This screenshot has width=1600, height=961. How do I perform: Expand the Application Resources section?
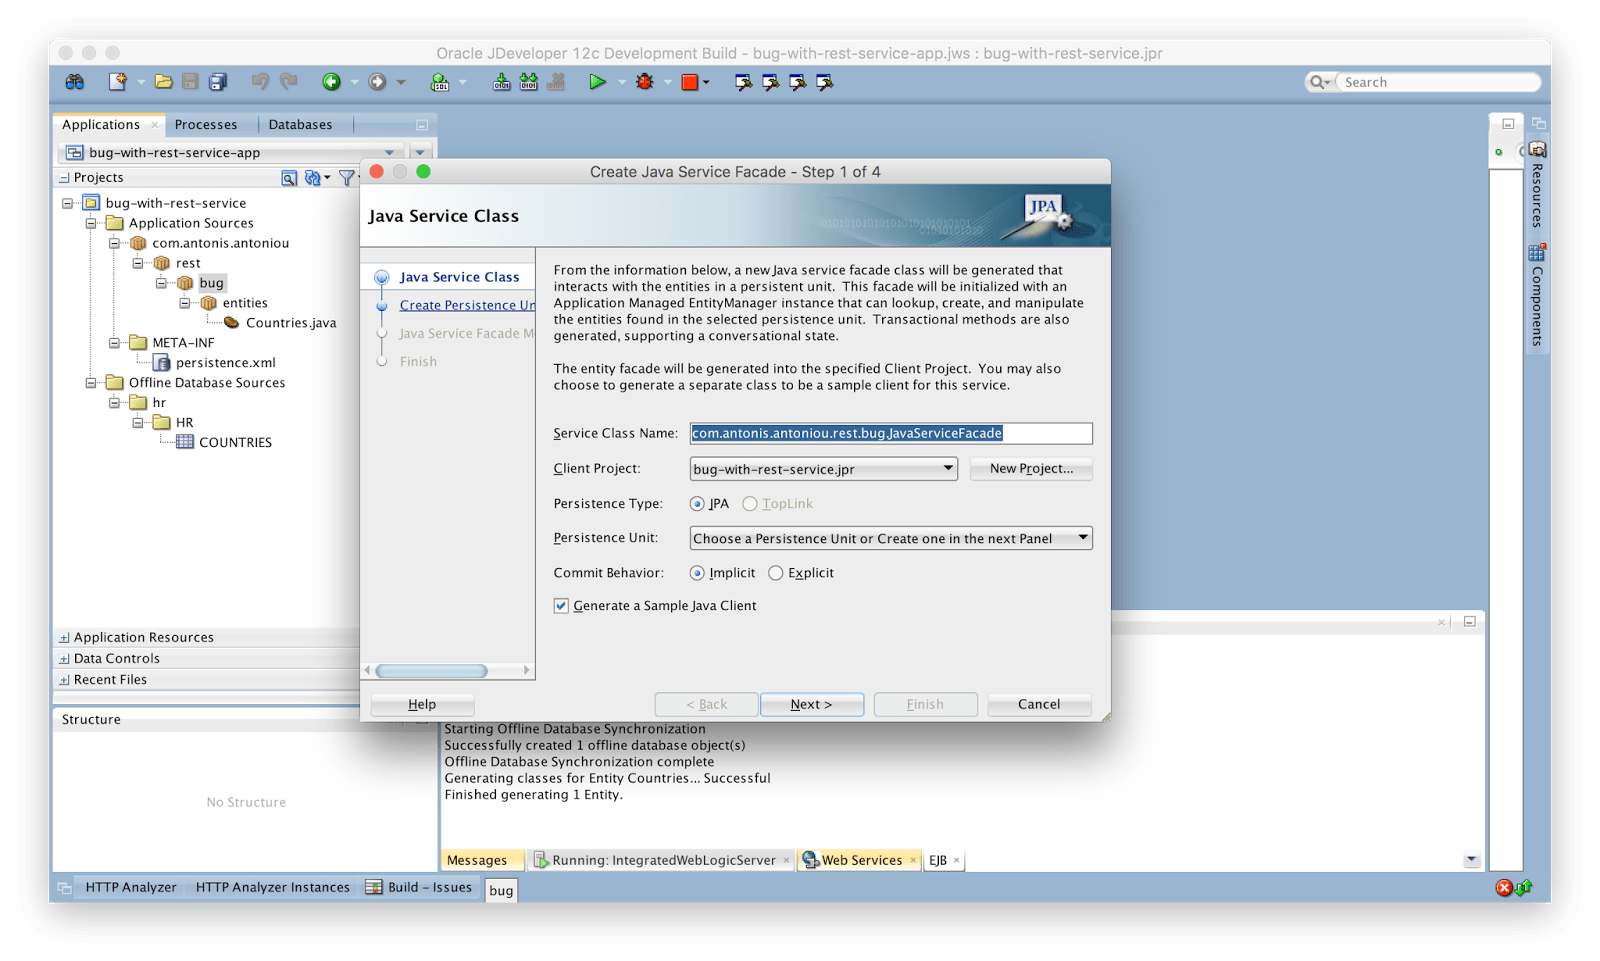[64, 638]
